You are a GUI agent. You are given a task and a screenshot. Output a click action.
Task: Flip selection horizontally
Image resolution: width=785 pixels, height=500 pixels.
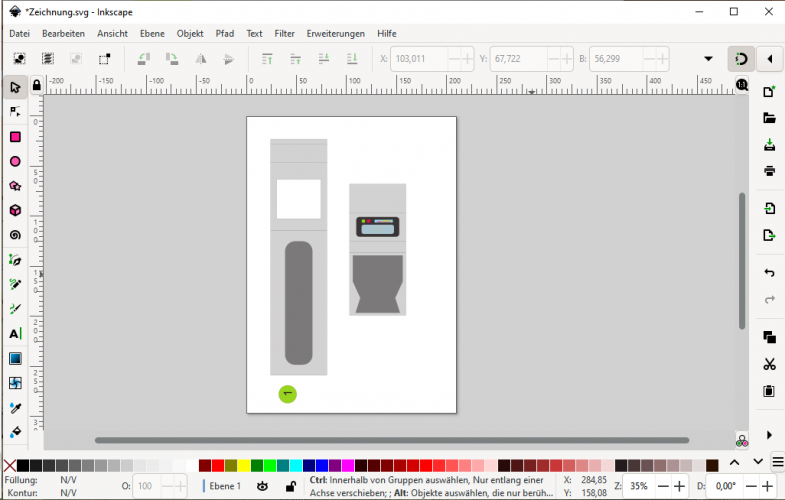(201, 59)
